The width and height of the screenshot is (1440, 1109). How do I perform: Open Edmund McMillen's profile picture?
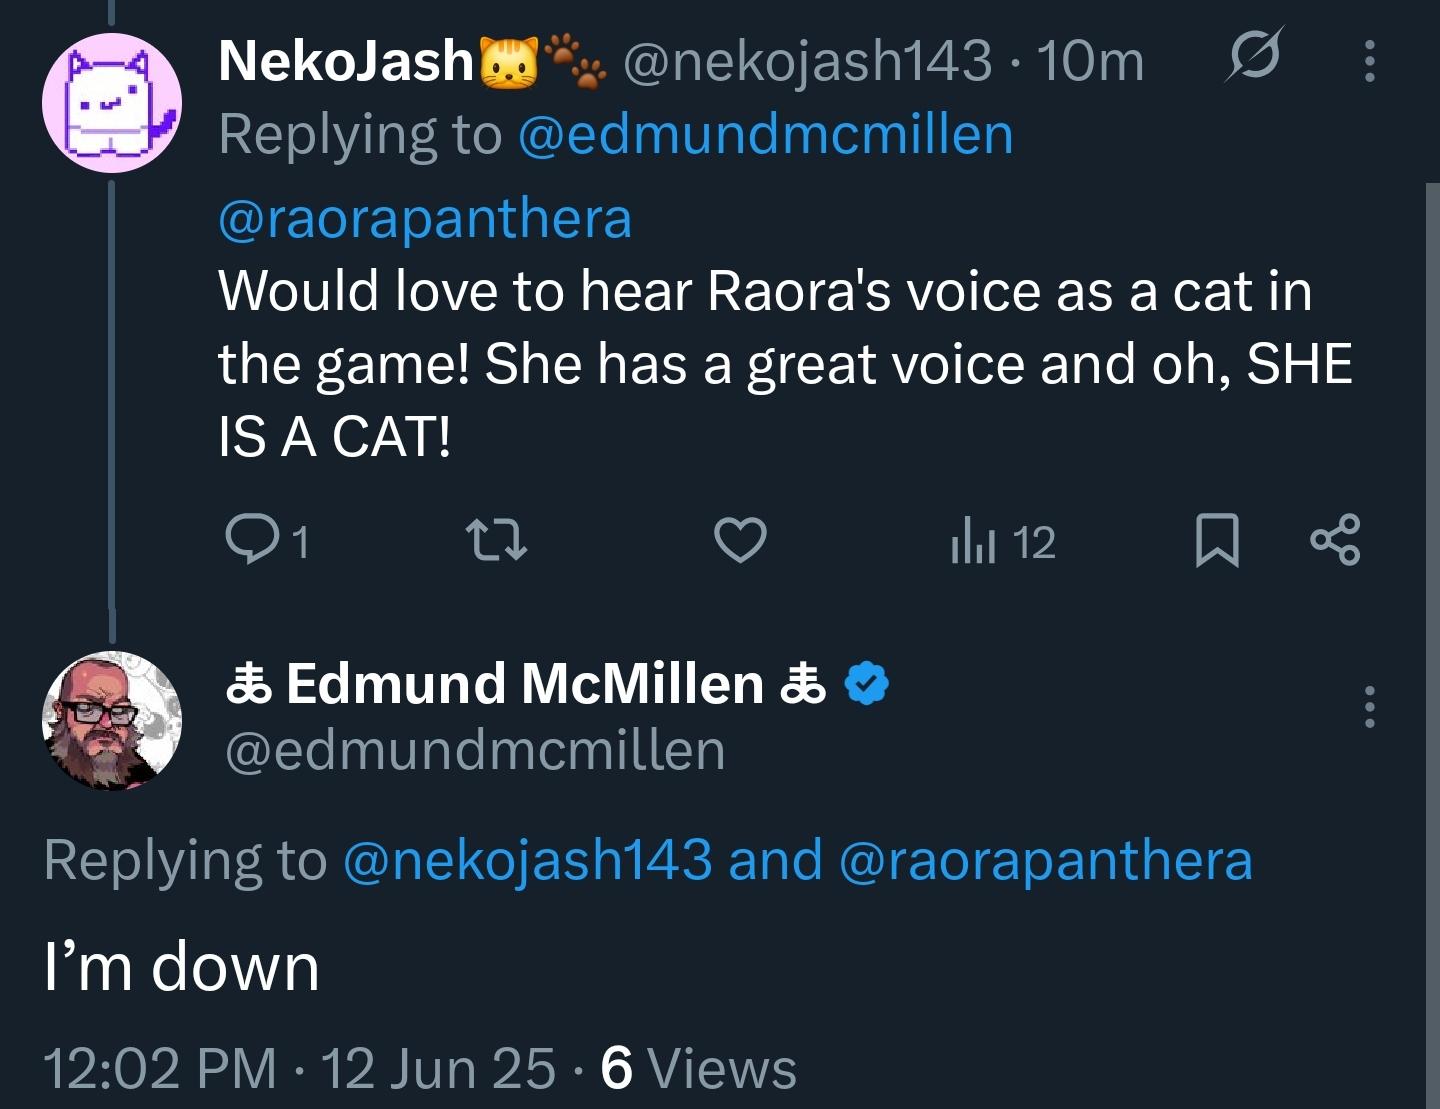coord(111,720)
